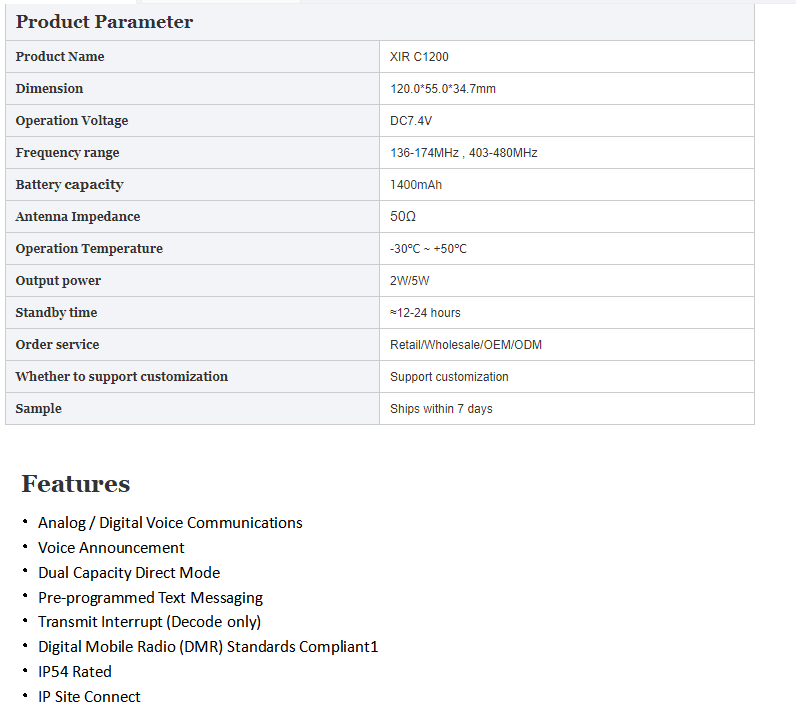Screen dimensions: 796x708
Task: Select the operation temperature range value
Action: pos(428,249)
